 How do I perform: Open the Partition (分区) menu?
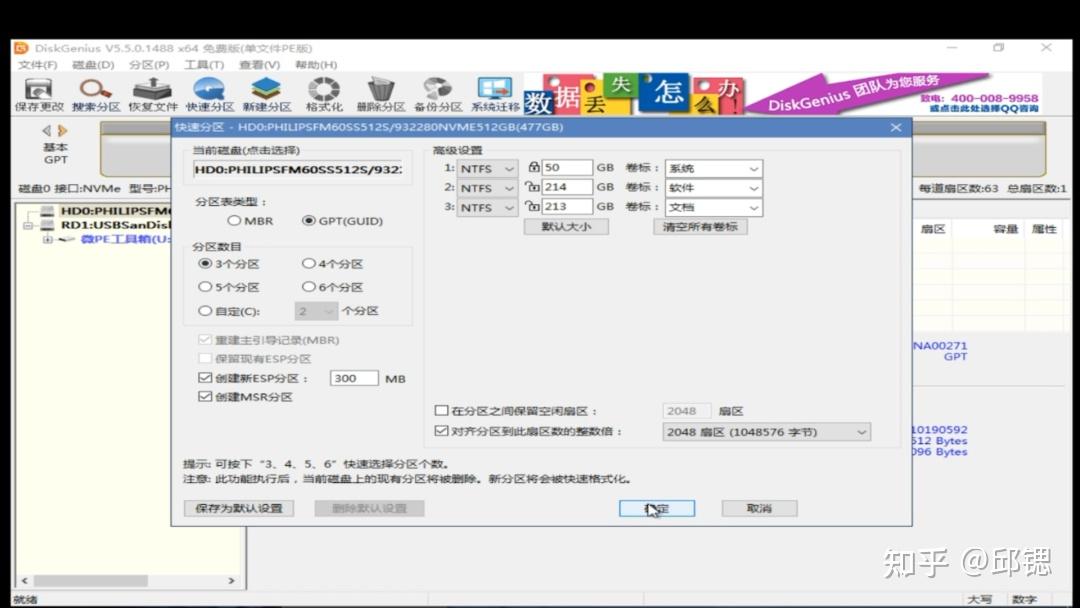coord(149,65)
